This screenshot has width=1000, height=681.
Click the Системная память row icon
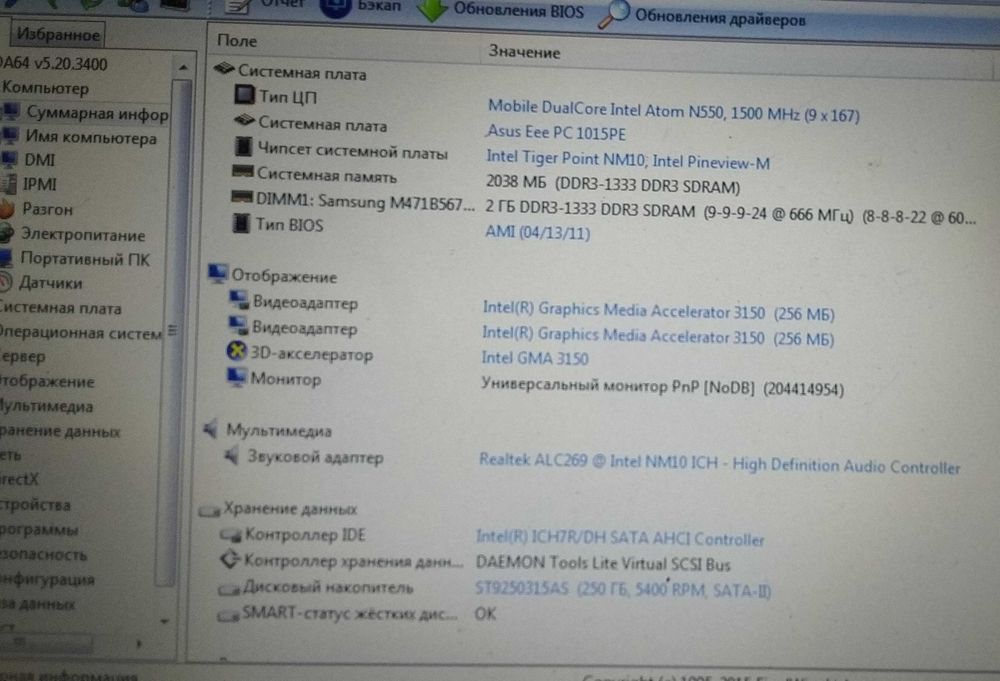pos(242,172)
